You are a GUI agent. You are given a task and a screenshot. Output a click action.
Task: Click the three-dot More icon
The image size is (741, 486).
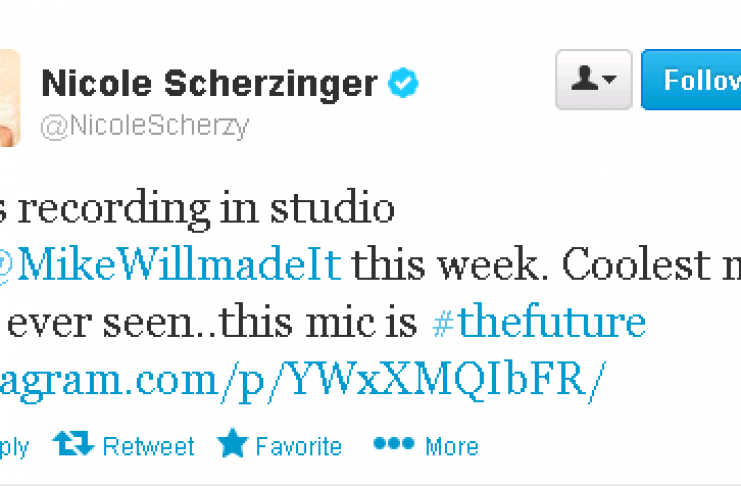pos(393,444)
